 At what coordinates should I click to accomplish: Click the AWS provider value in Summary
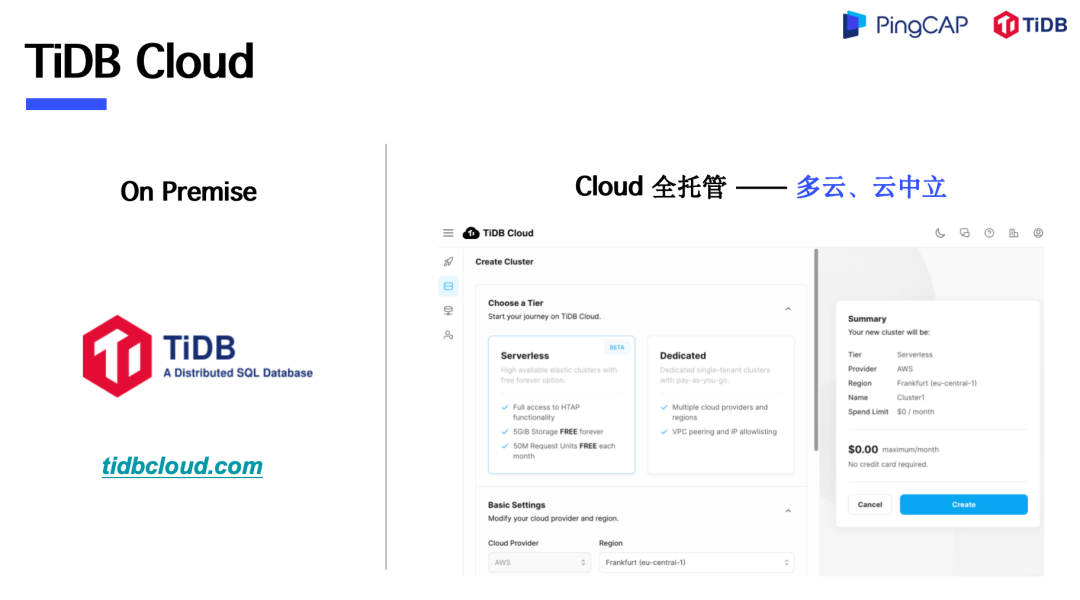[904, 369]
